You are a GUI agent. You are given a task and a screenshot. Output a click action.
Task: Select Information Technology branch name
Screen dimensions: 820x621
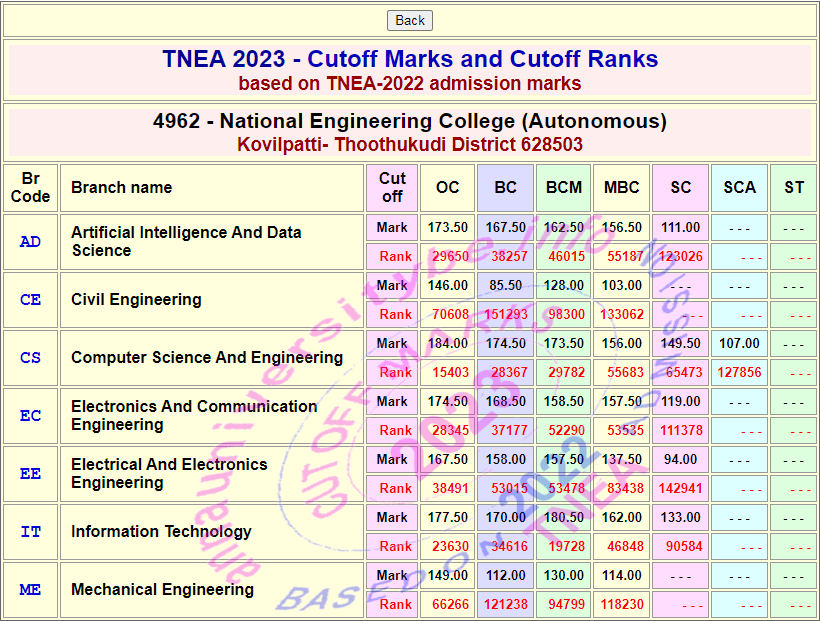click(162, 532)
